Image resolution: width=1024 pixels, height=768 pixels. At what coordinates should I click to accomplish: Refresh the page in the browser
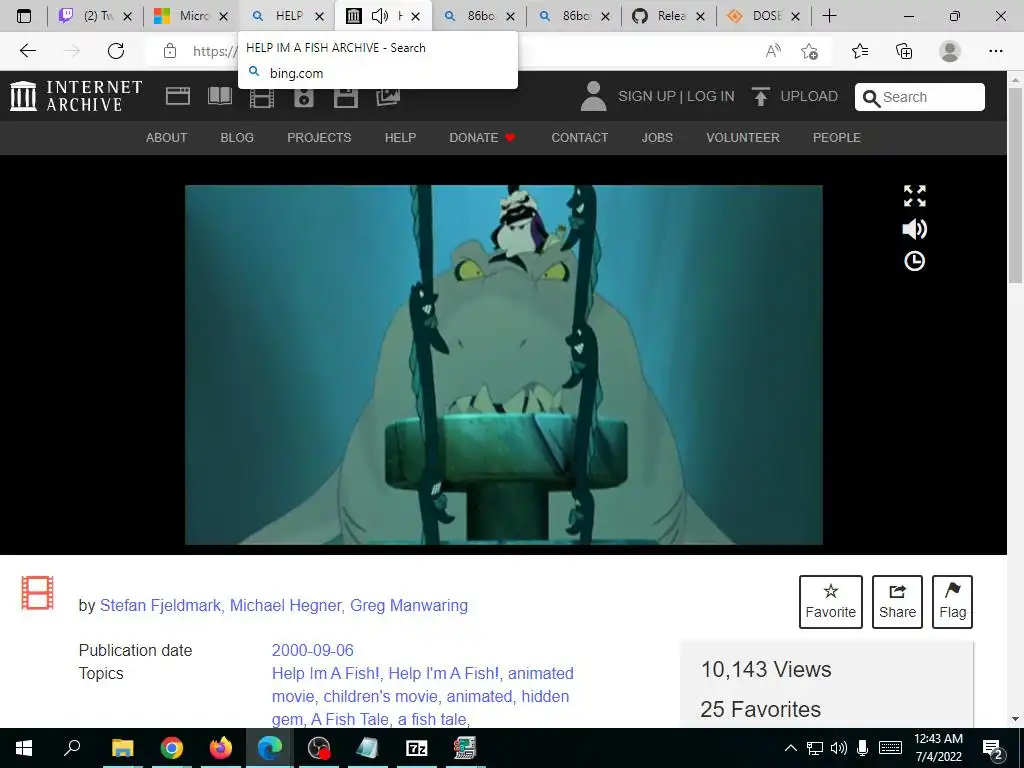[x=116, y=51]
